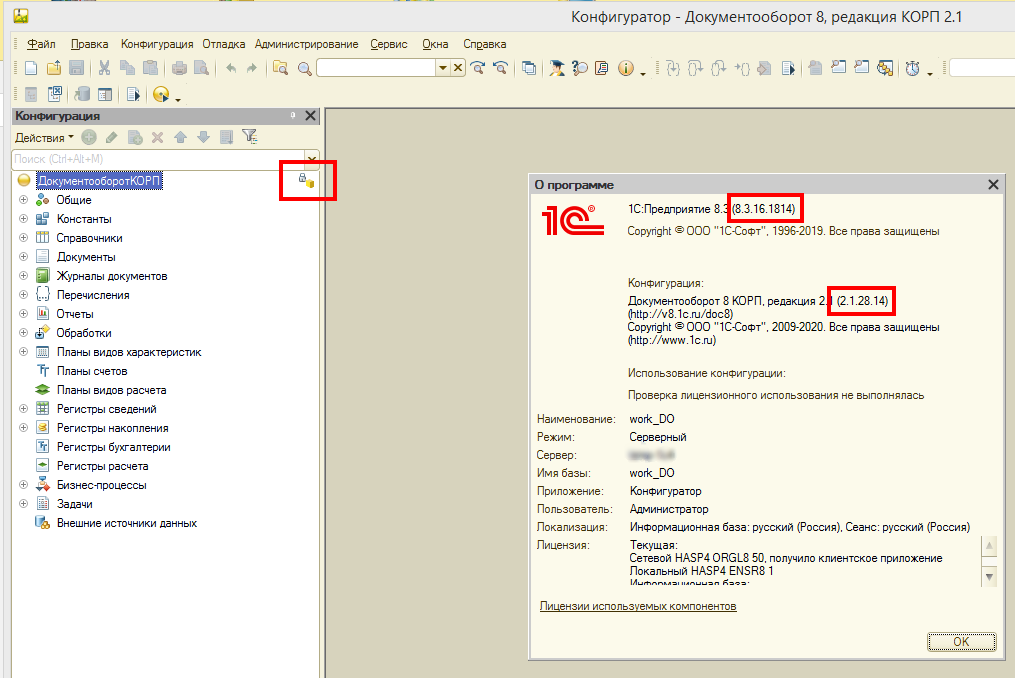The height and width of the screenshot is (678, 1015).
Task: Click the About info icon in toolbar
Action: coord(625,68)
